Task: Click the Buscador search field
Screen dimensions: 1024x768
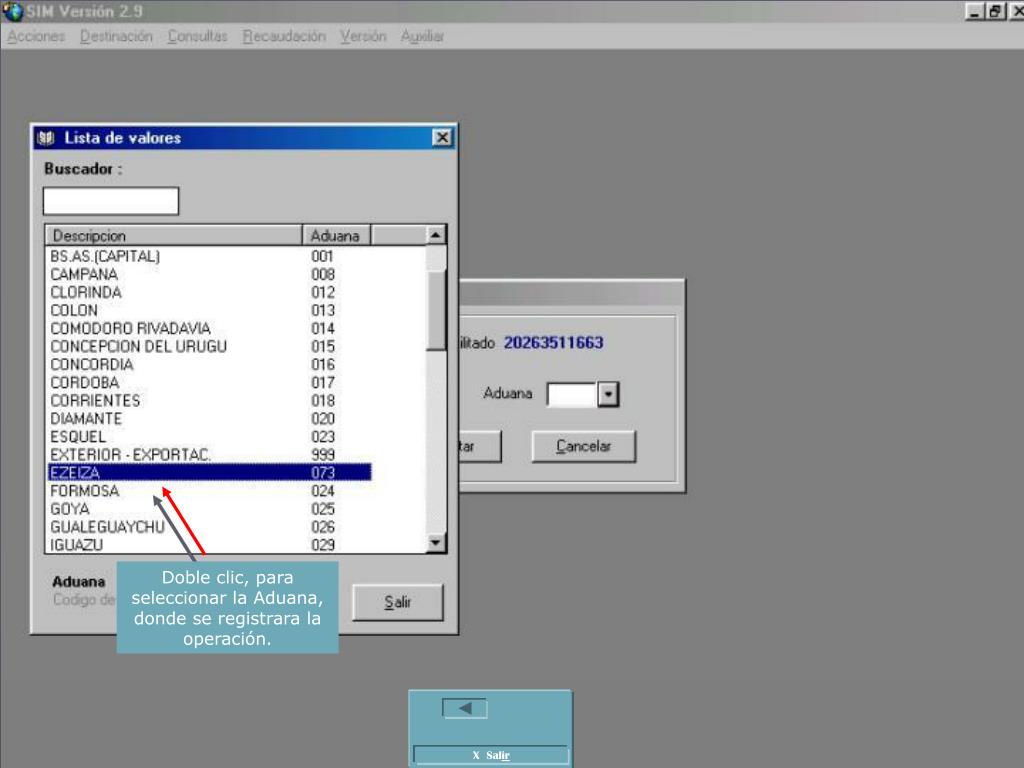Action: pos(111,200)
